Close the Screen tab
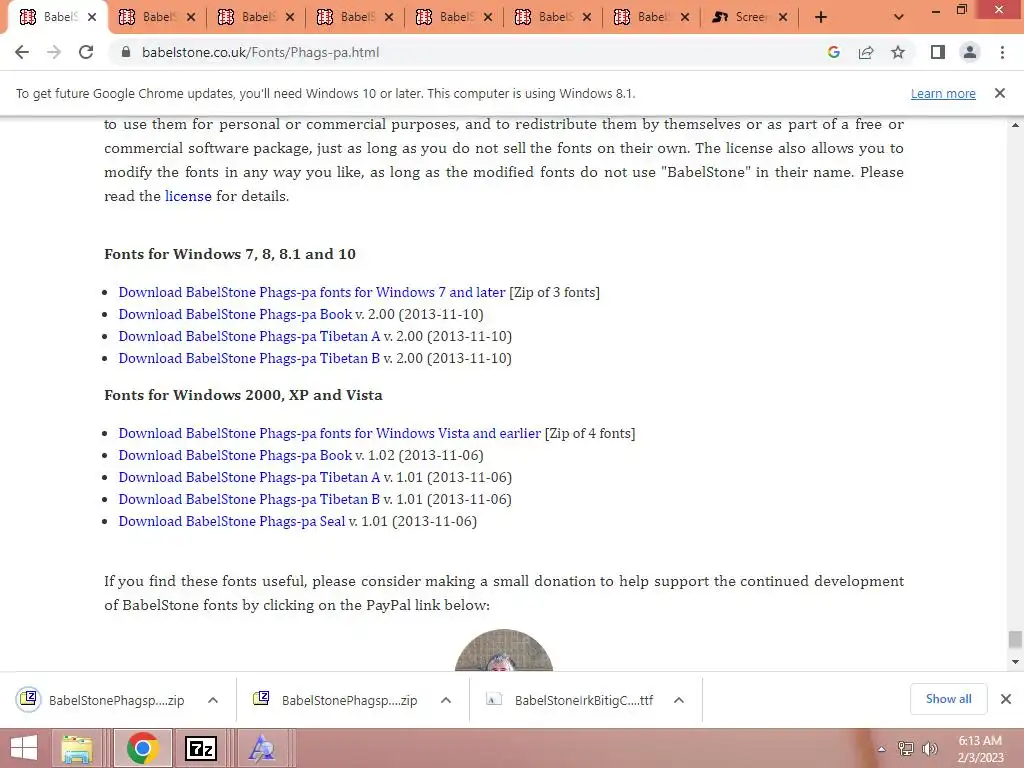The height and width of the screenshot is (768, 1024). (x=783, y=17)
